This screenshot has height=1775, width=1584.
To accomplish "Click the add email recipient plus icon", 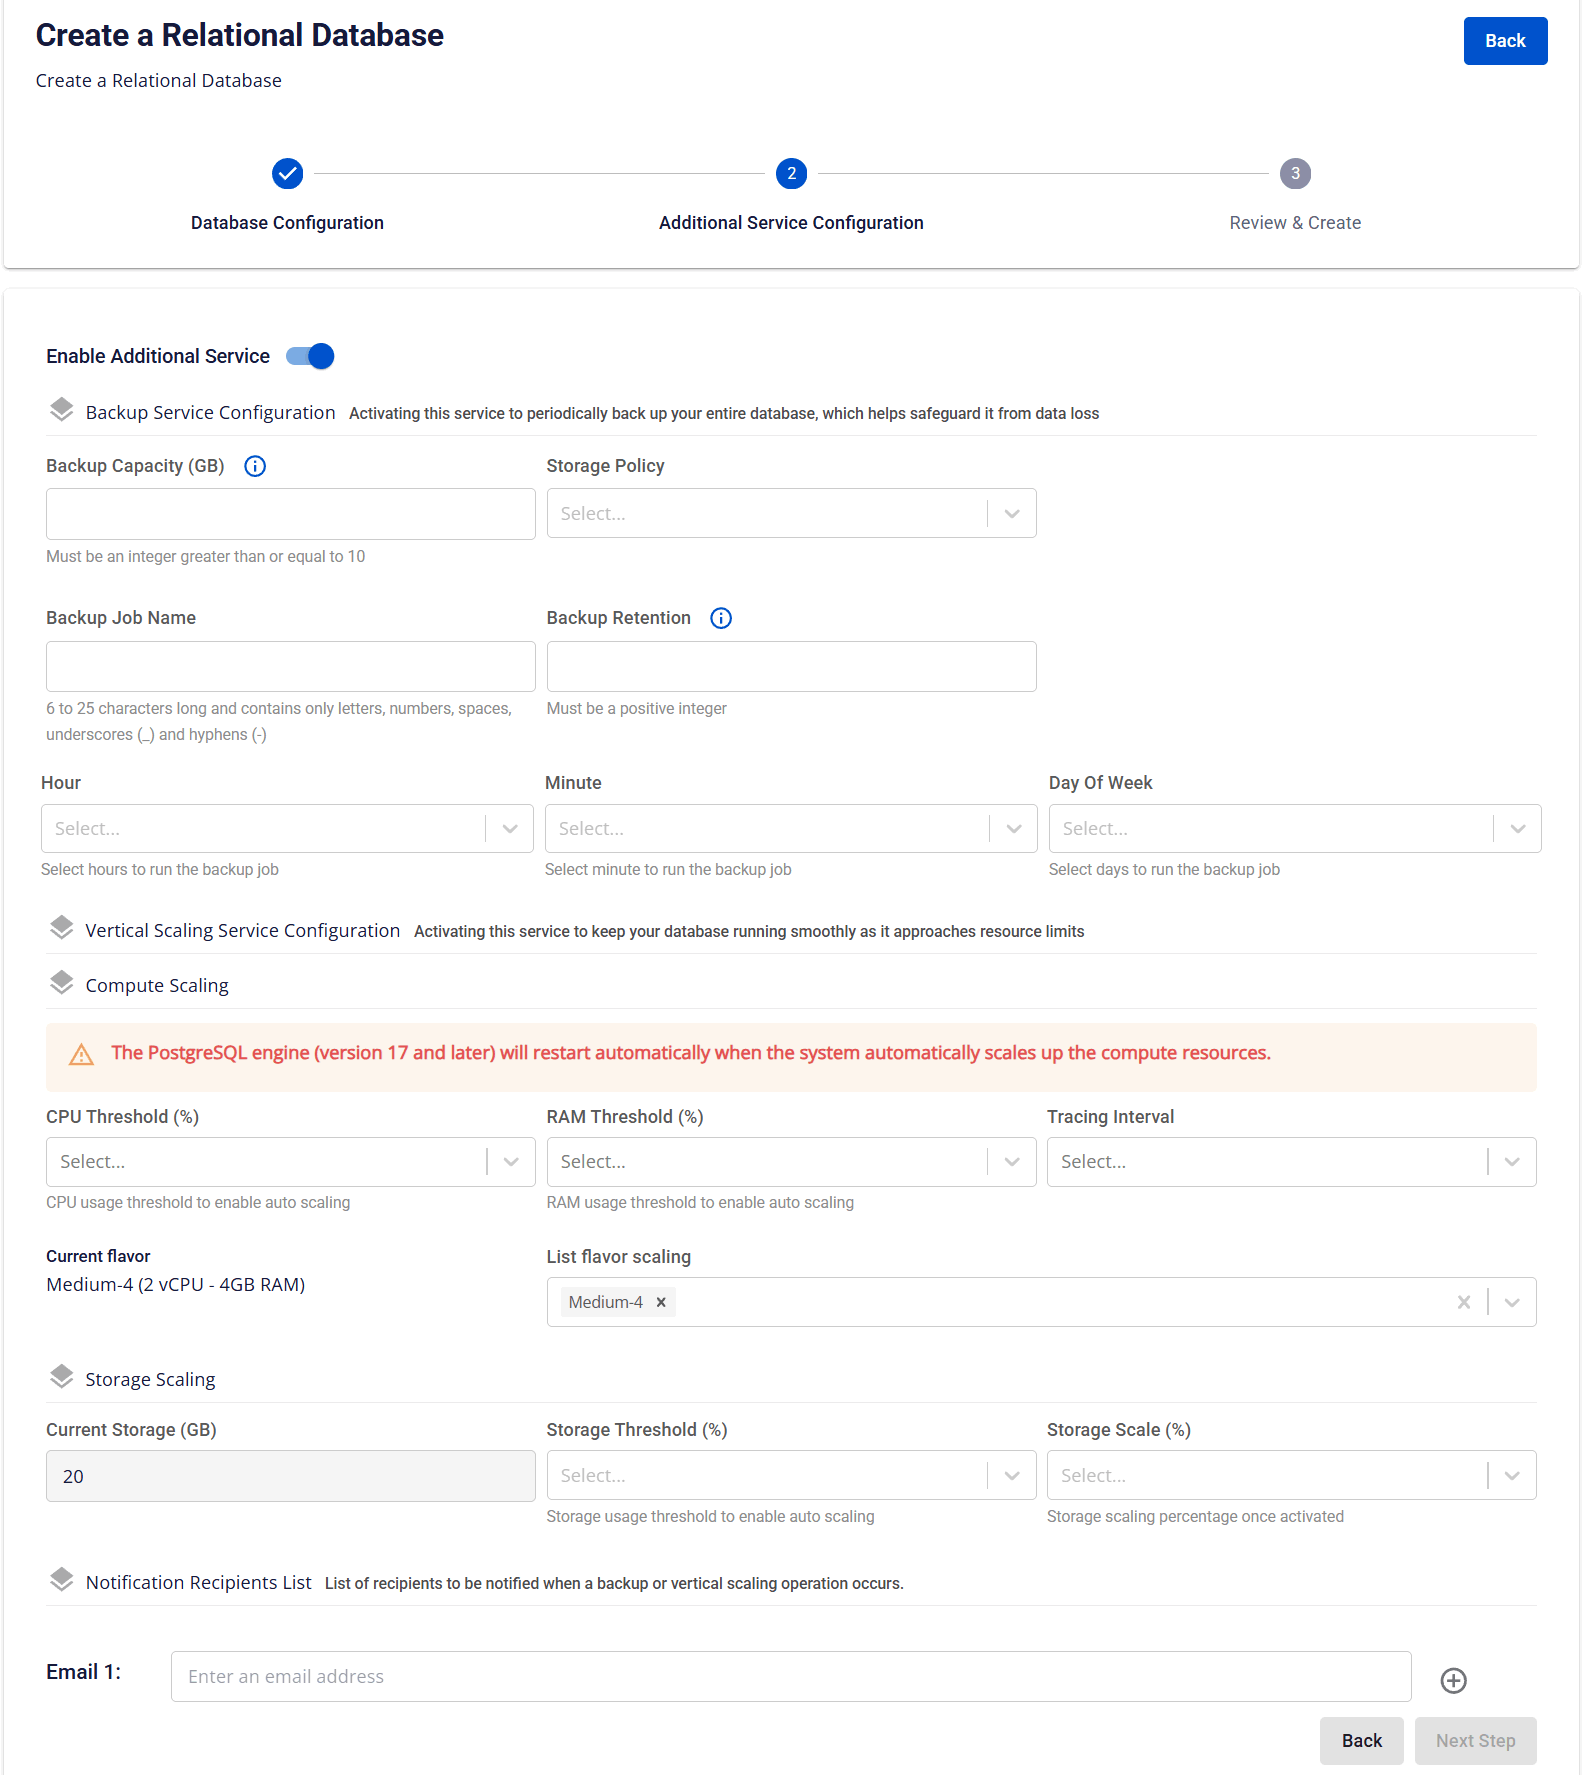I will [1453, 1681].
